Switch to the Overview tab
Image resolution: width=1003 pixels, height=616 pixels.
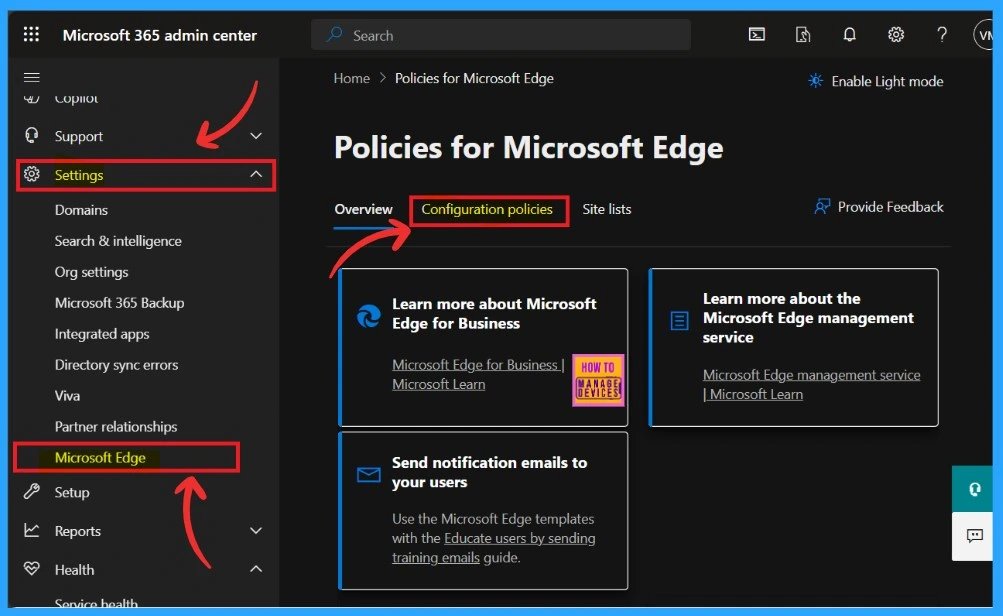(363, 209)
